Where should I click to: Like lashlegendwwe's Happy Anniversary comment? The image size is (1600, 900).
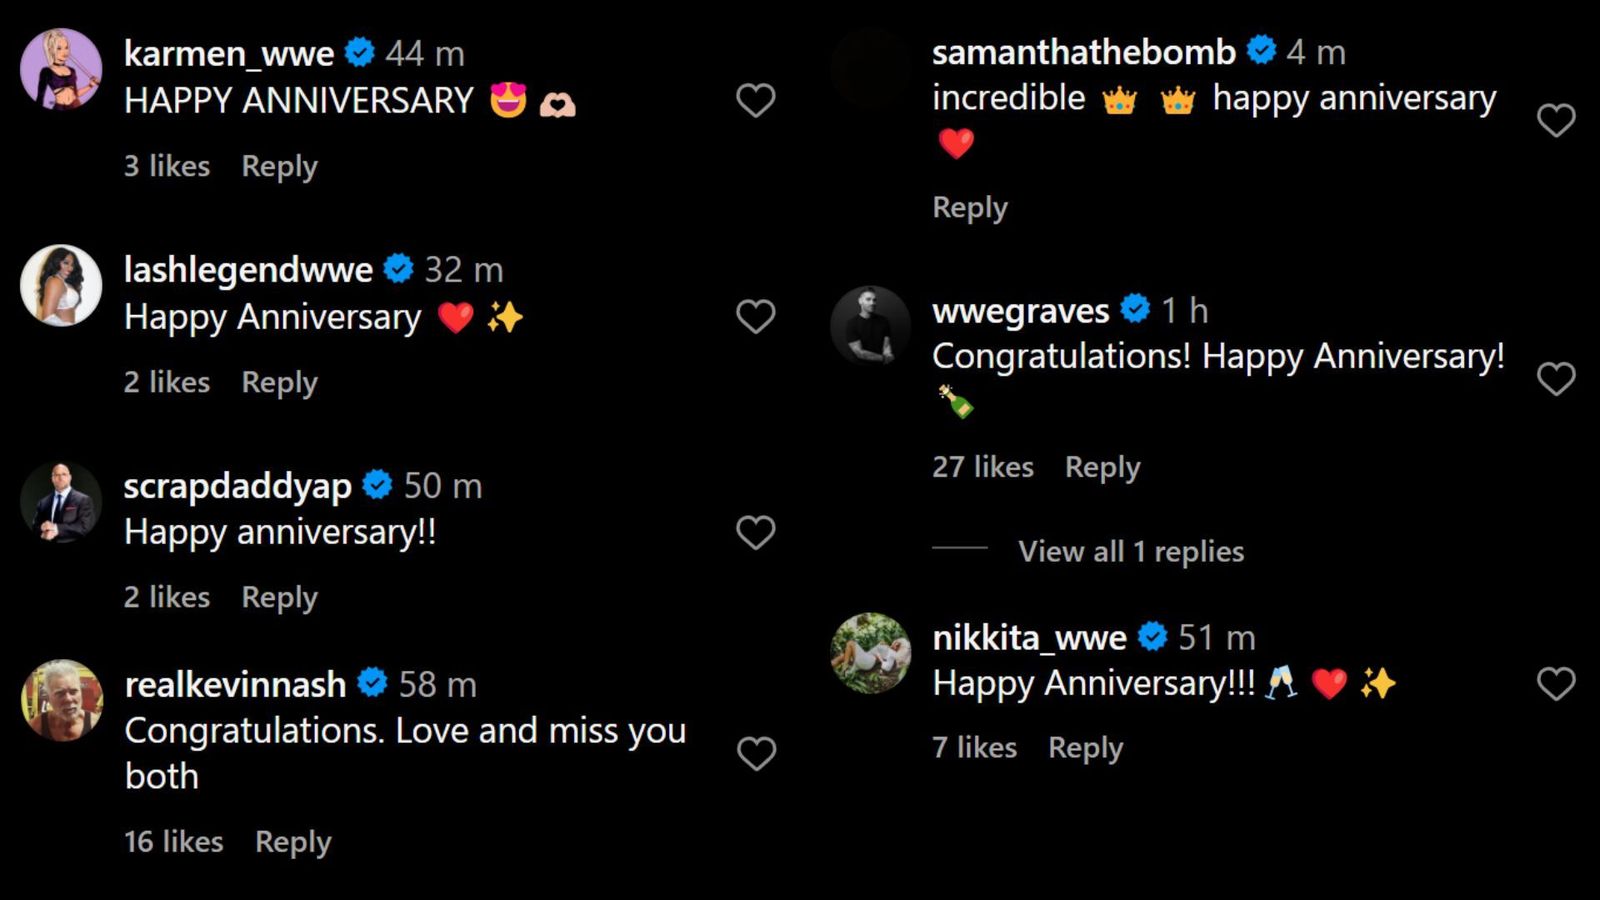[756, 316]
